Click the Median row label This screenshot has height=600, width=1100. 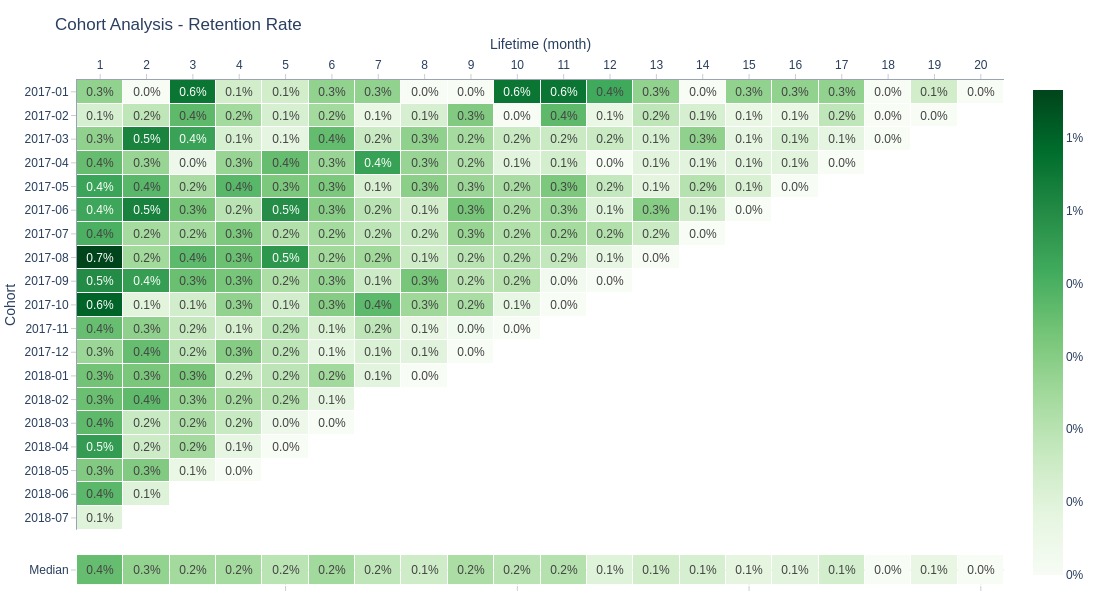click(48, 570)
